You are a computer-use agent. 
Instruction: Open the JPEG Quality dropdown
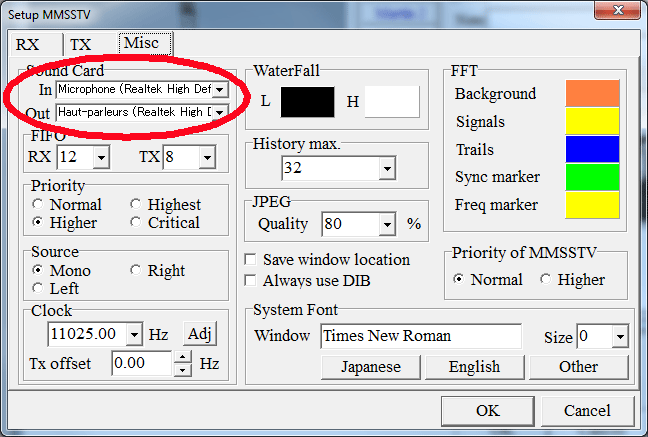point(387,224)
